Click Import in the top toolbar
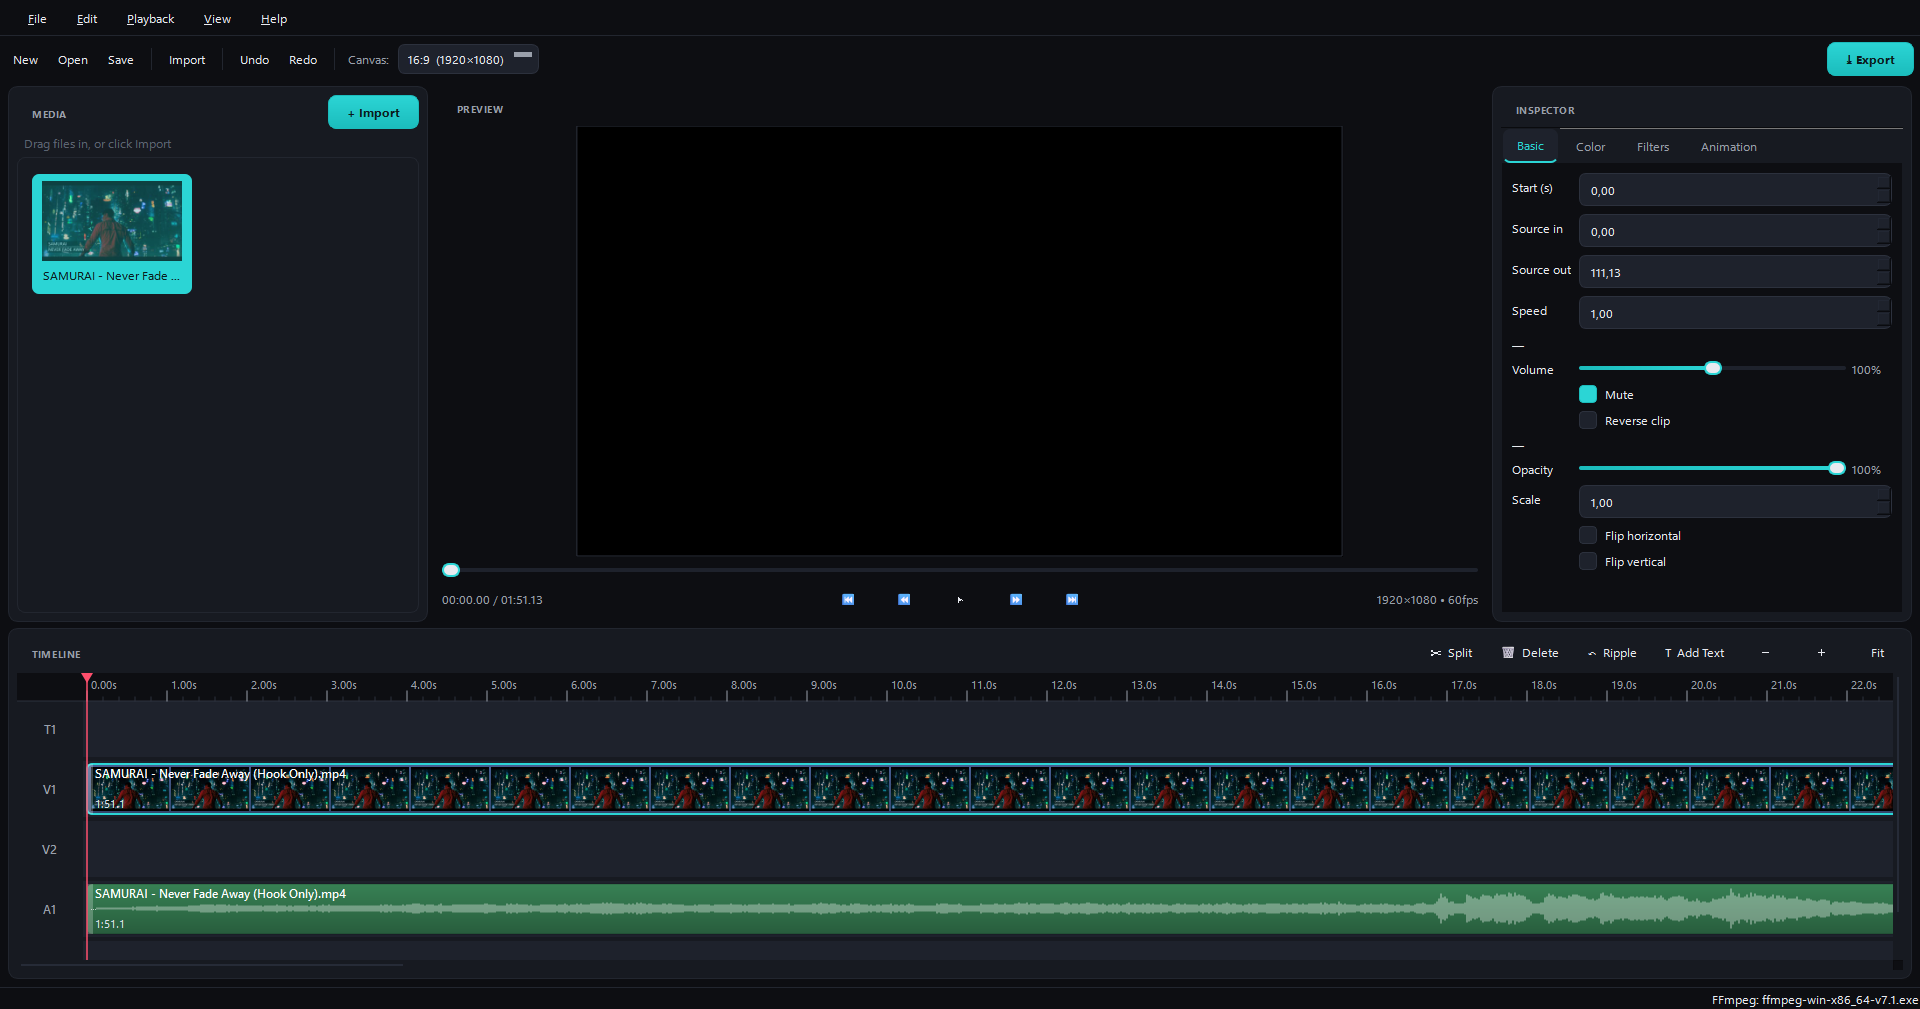The height and width of the screenshot is (1009, 1920). (187, 60)
